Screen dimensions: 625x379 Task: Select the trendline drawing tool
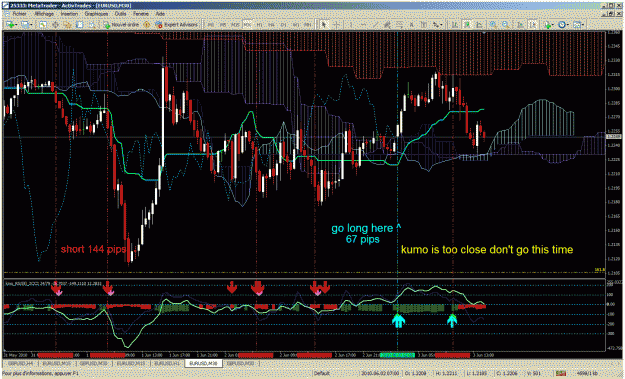click(x=375, y=25)
